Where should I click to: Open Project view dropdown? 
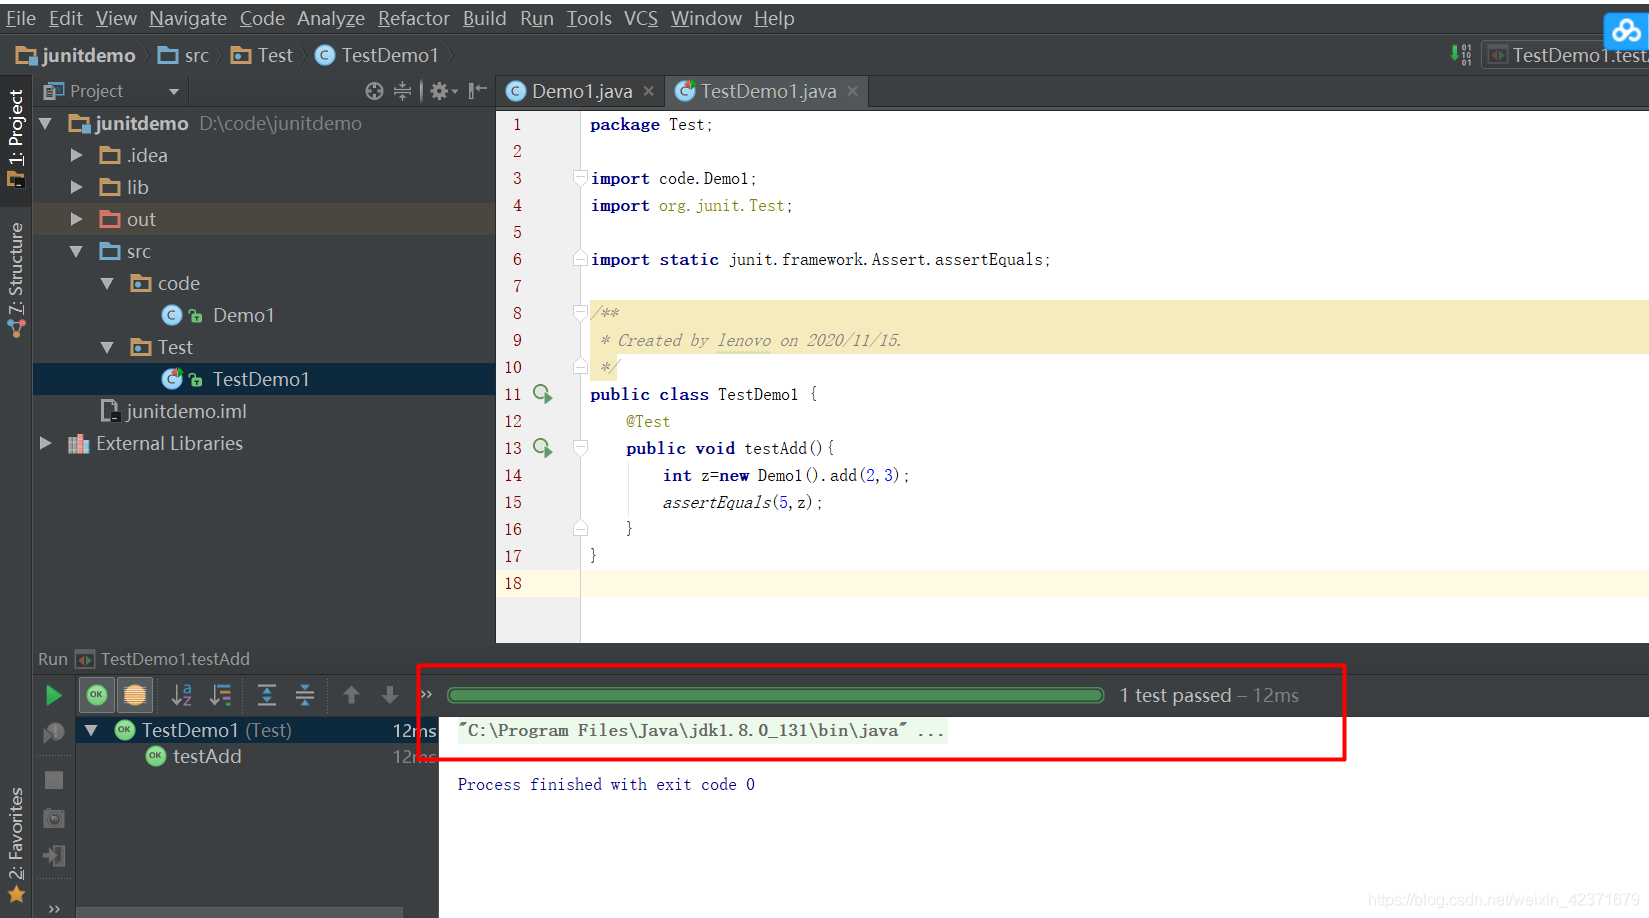point(174,91)
